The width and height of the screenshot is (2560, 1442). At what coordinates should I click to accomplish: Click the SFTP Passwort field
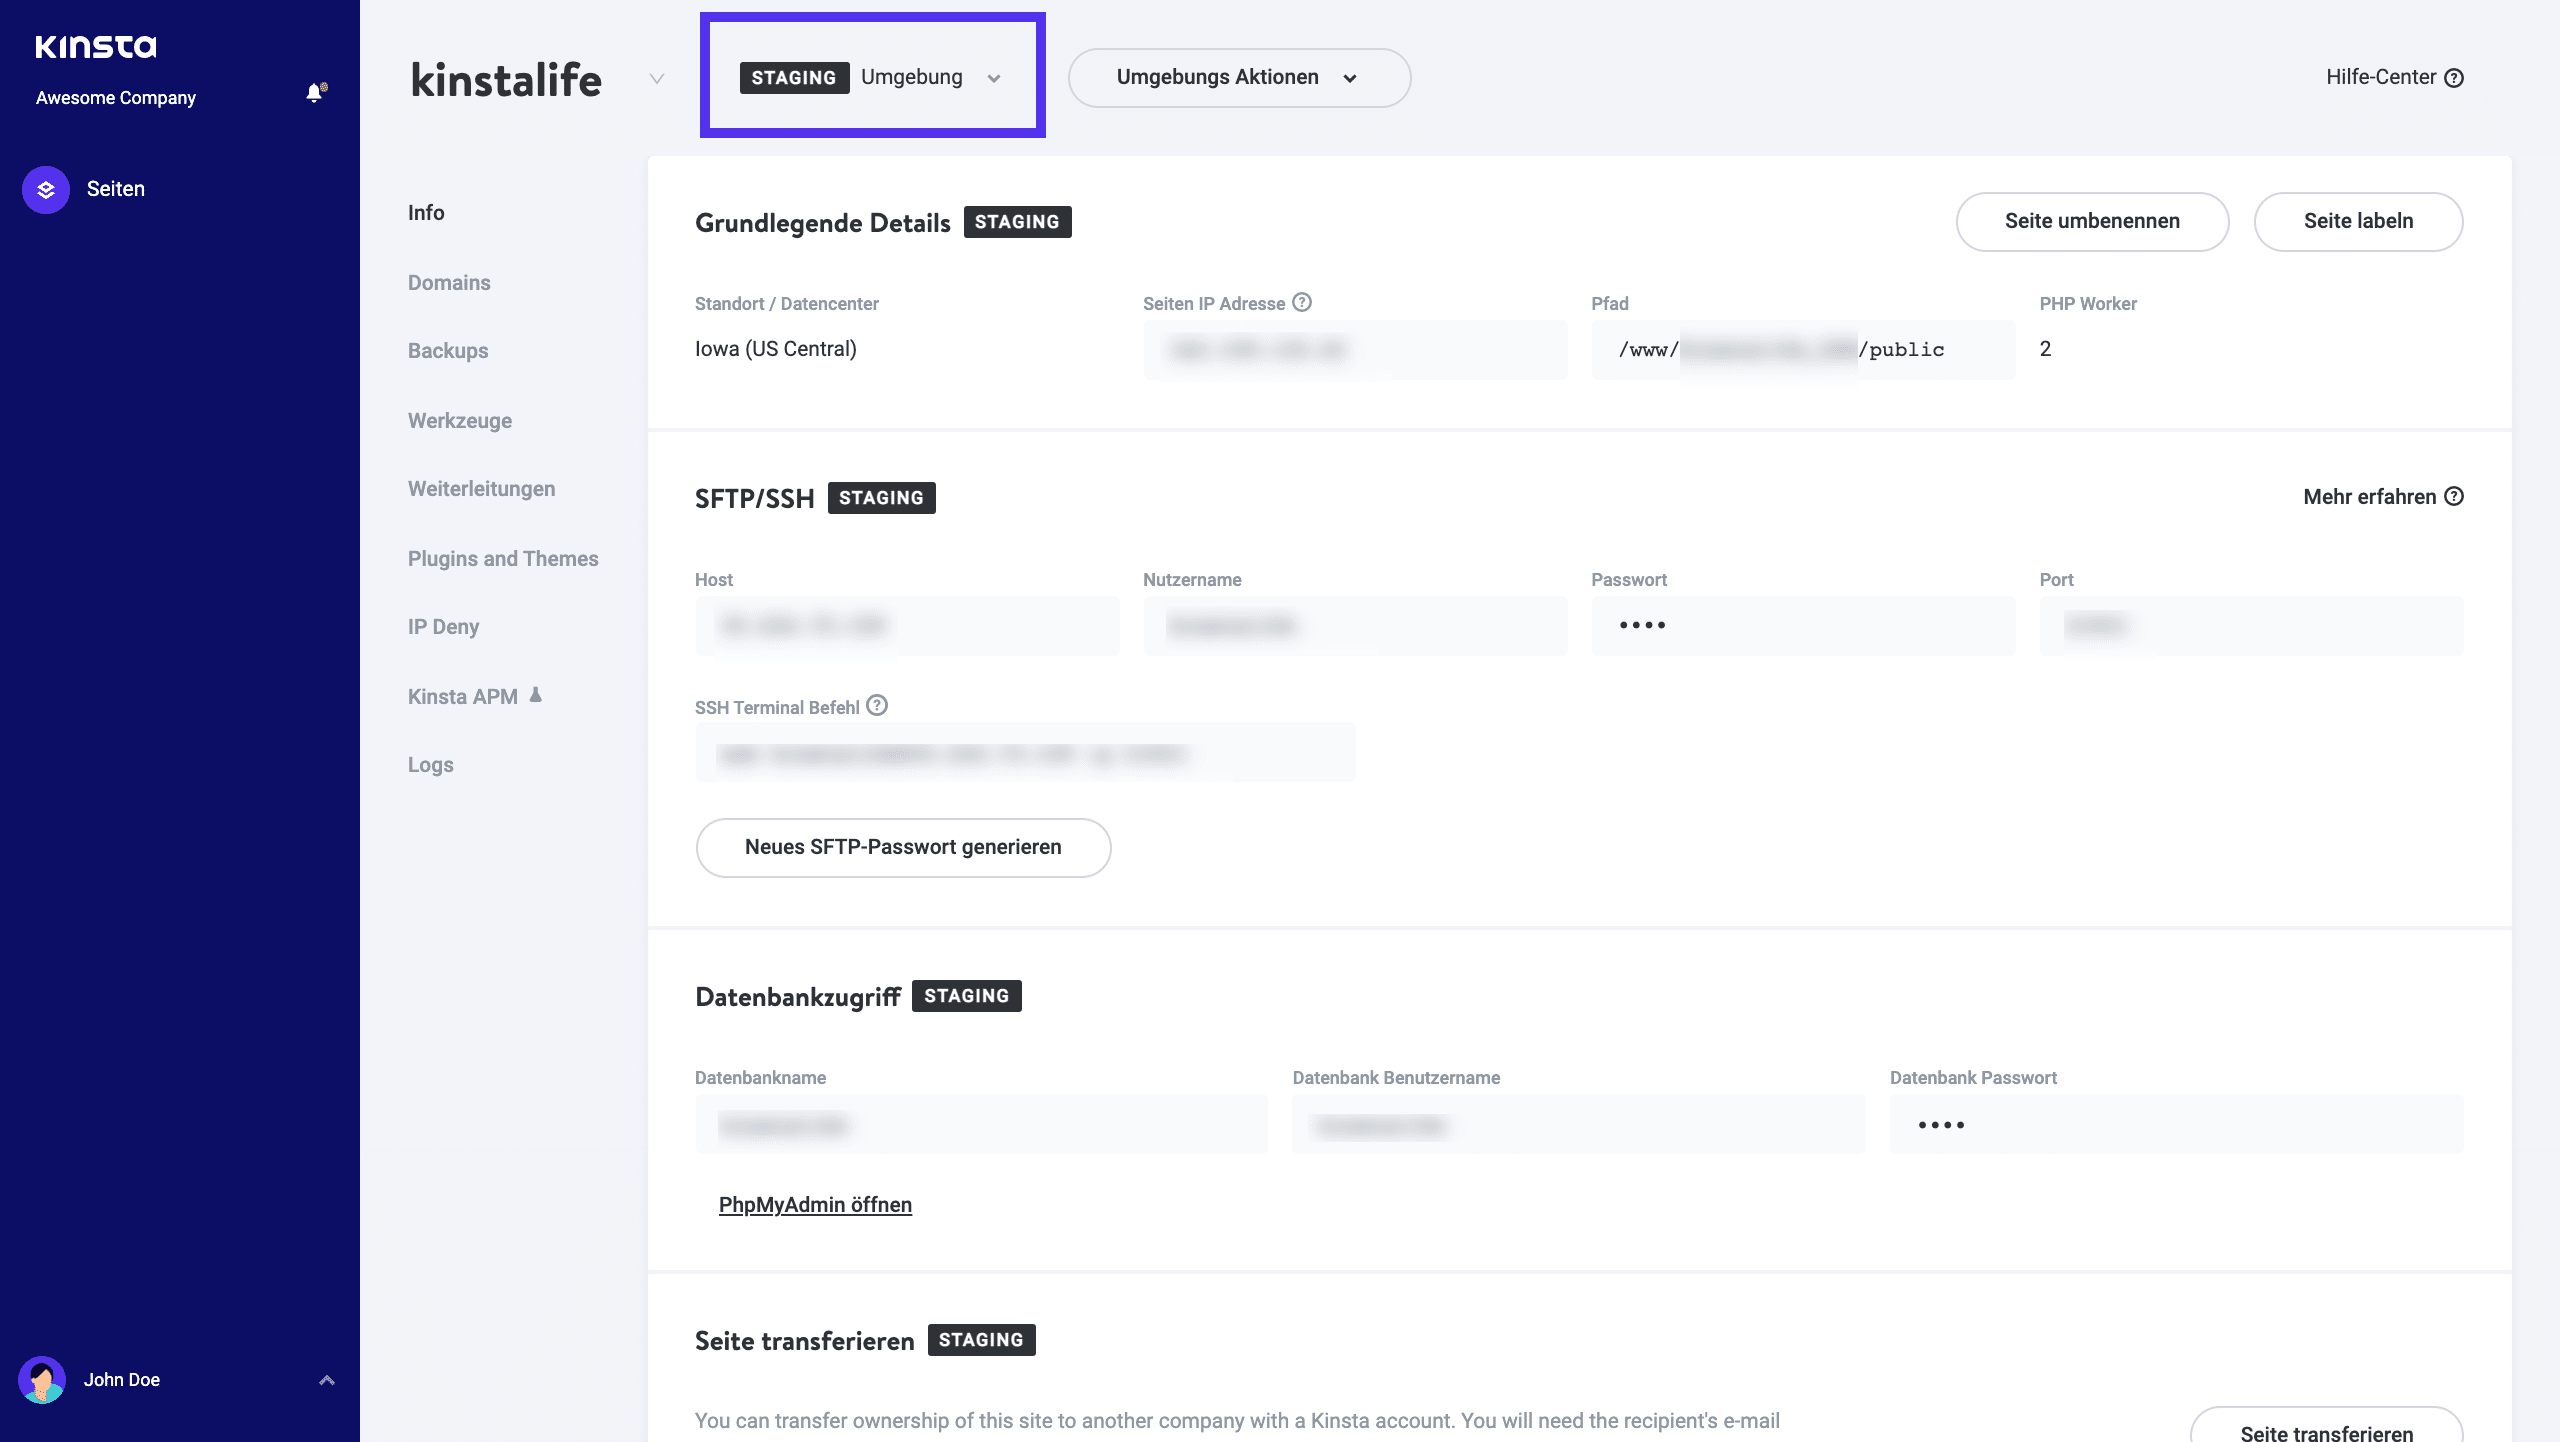coord(1802,626)
